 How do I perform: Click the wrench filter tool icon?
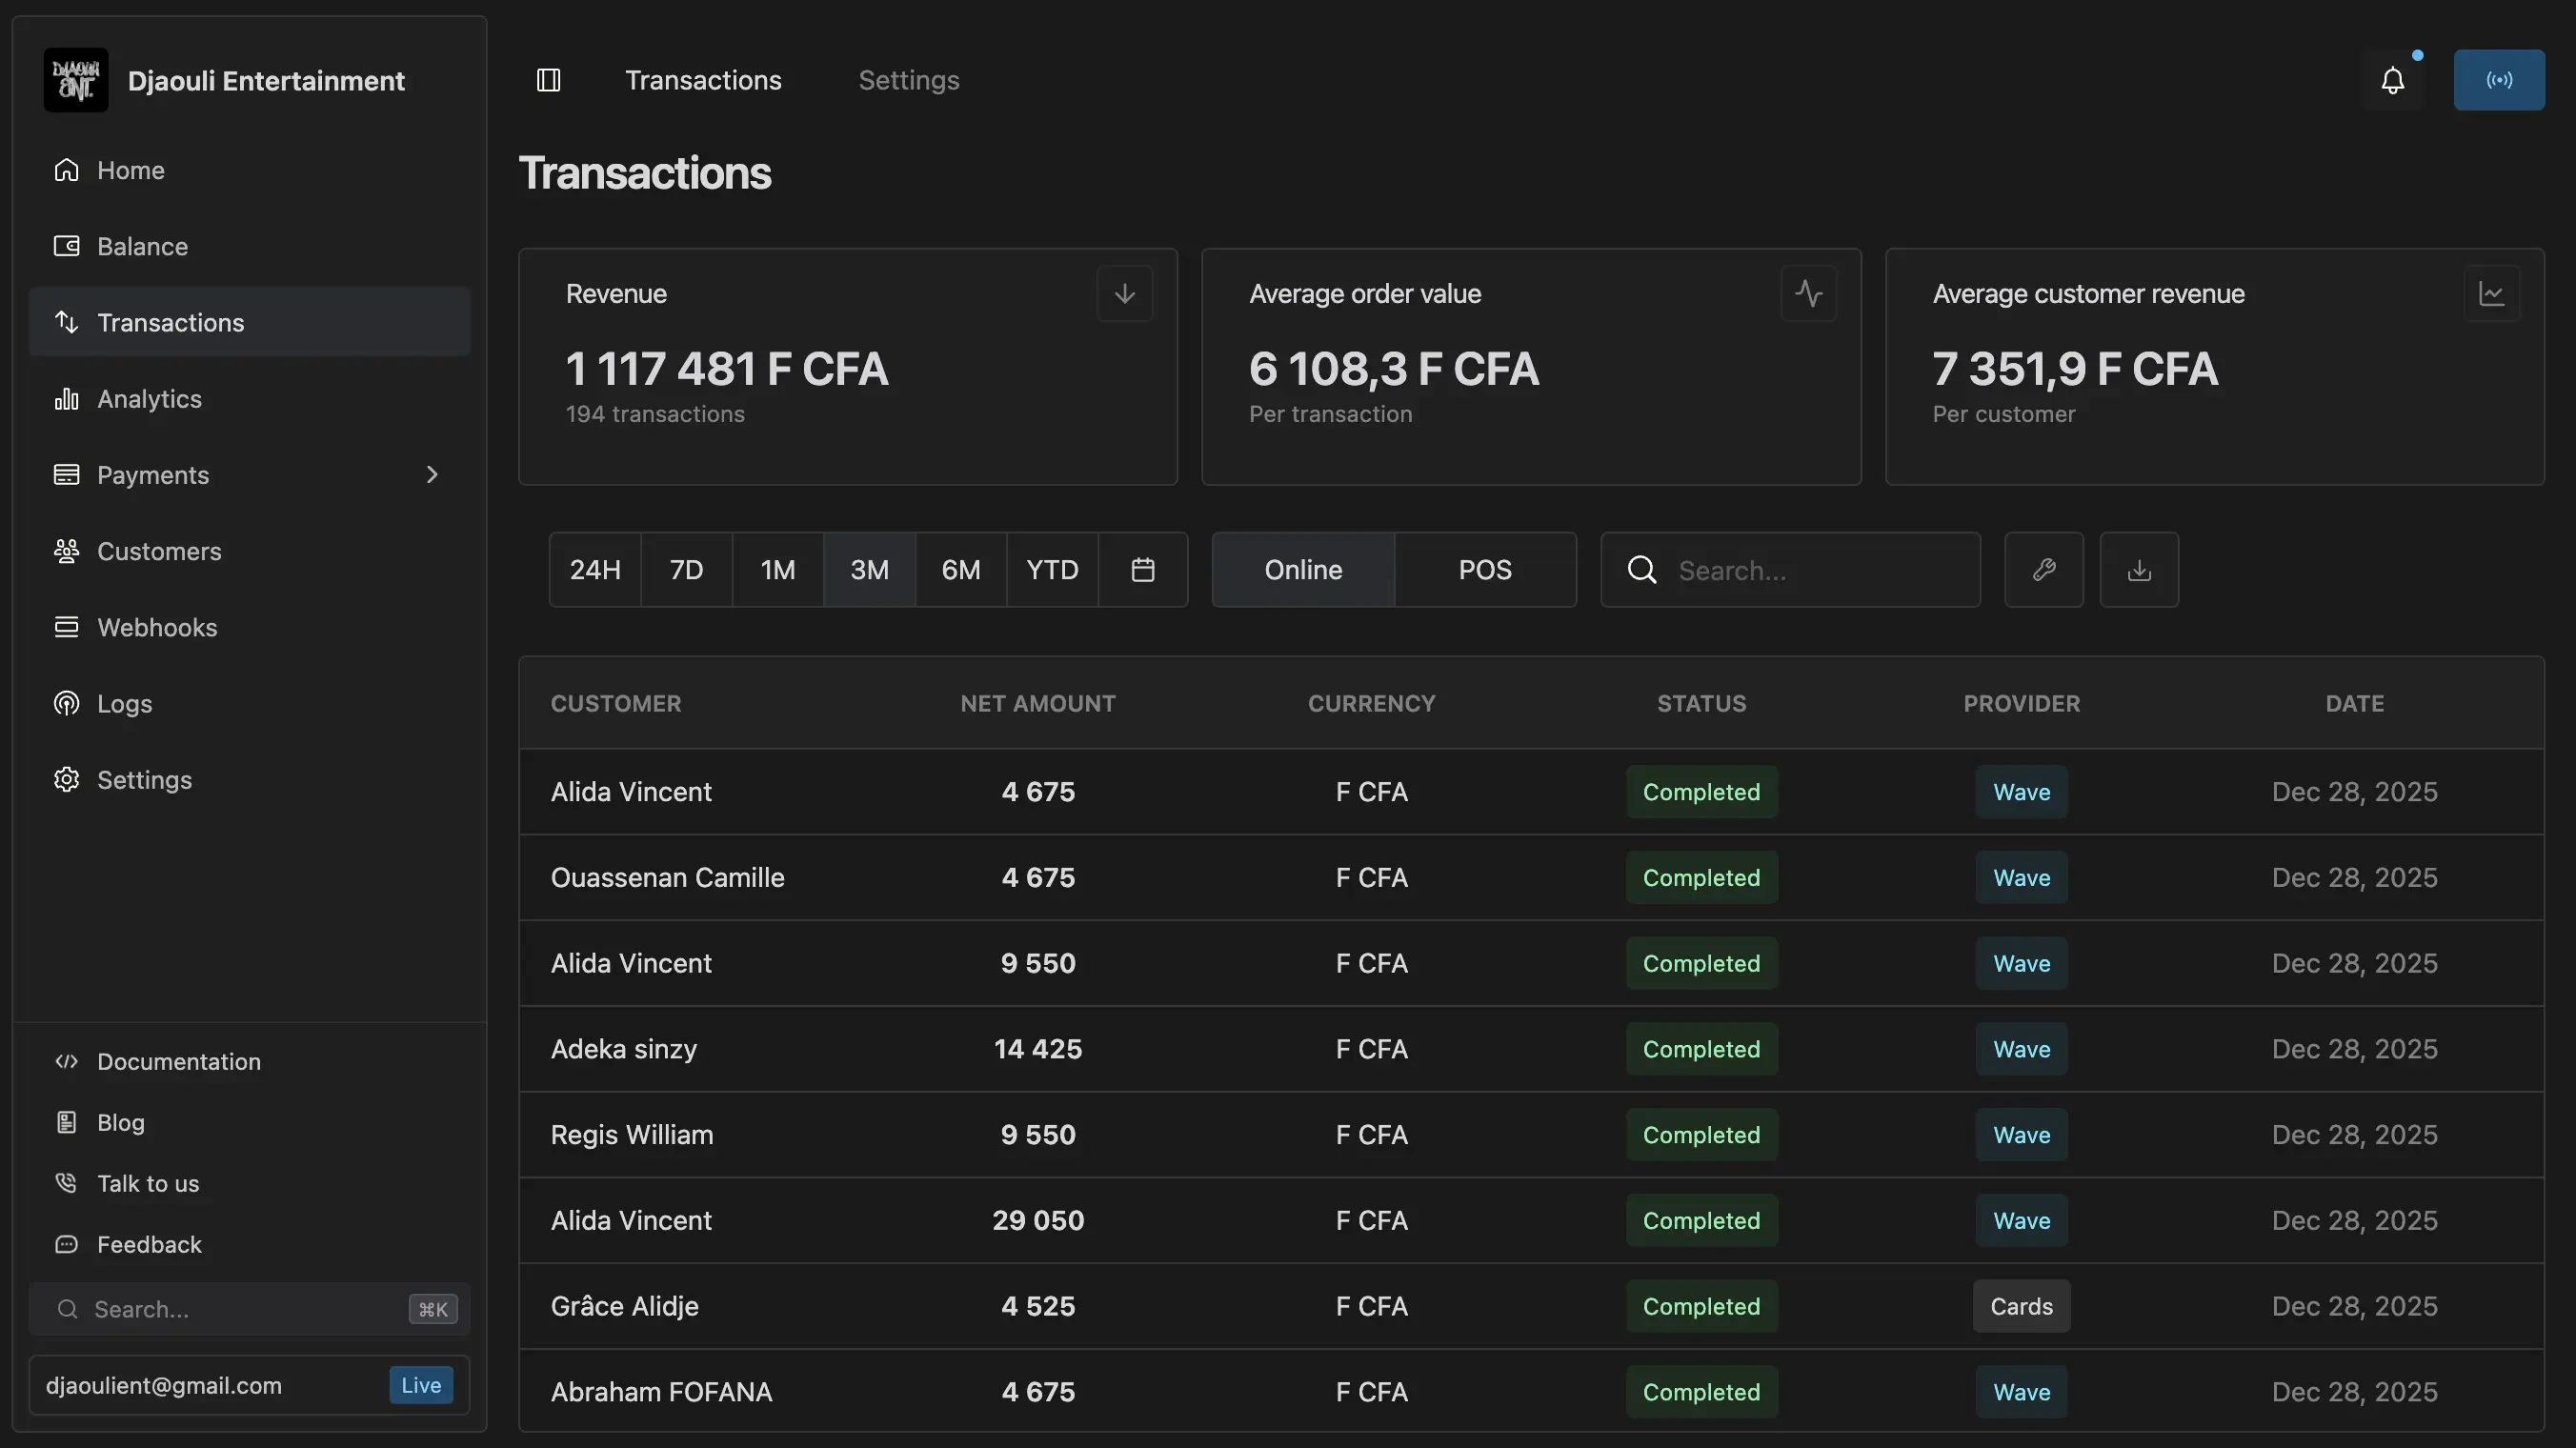(x=2043, y=570)
